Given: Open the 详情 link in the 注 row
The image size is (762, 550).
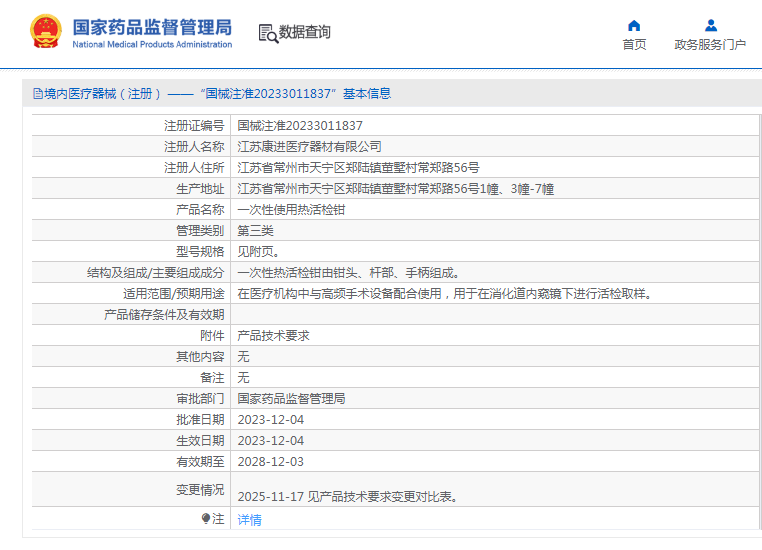Looking at the screenshot, I should (249, 520).
